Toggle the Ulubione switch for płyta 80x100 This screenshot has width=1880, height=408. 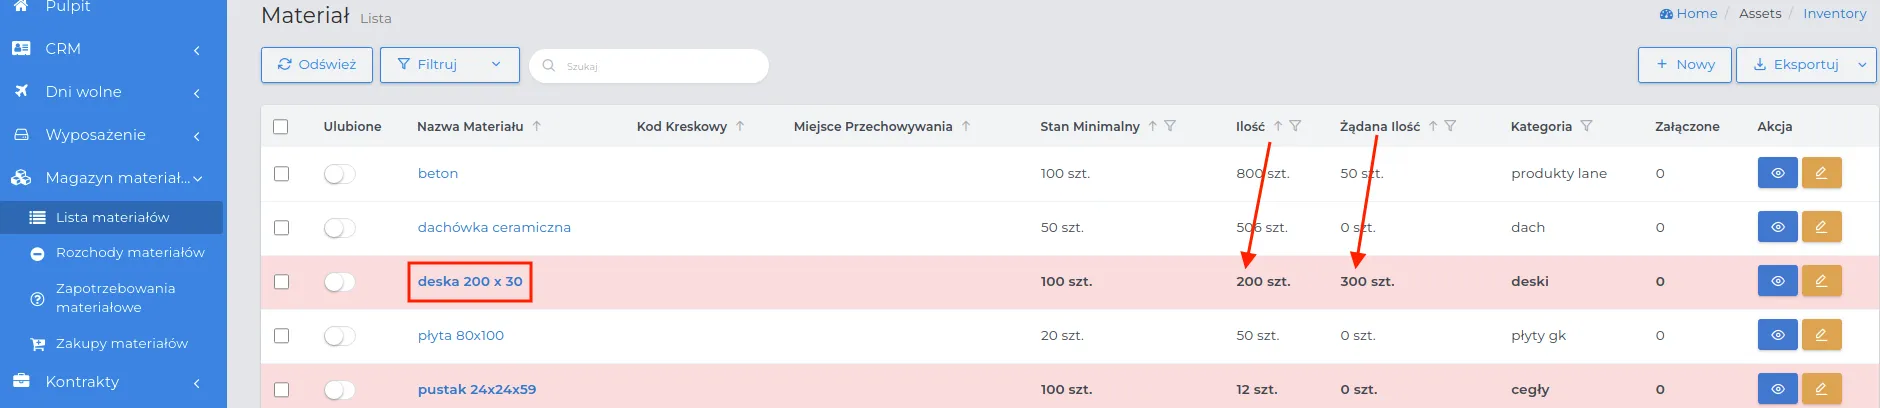coord(339,336)
